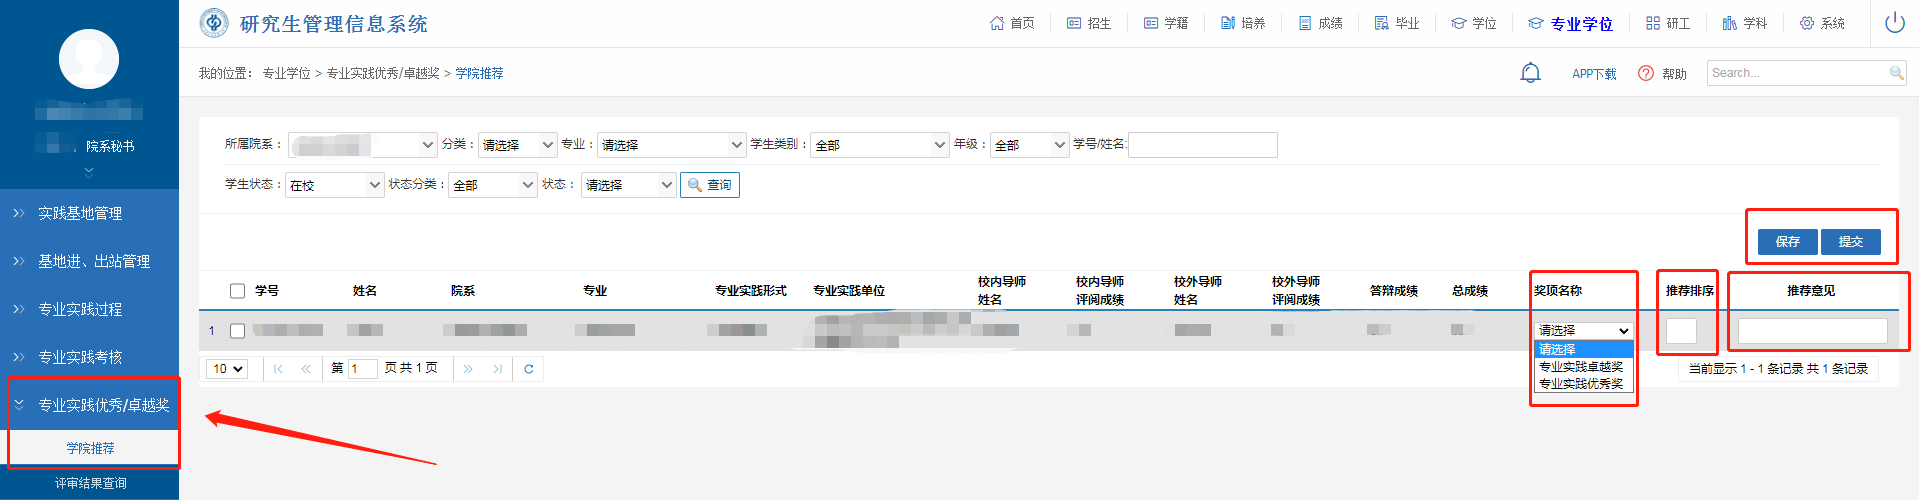Jump to the first page arrow icon
The height and width of the screenshot is (500, 1919).
pyautogui.click(x=278, y=369)
